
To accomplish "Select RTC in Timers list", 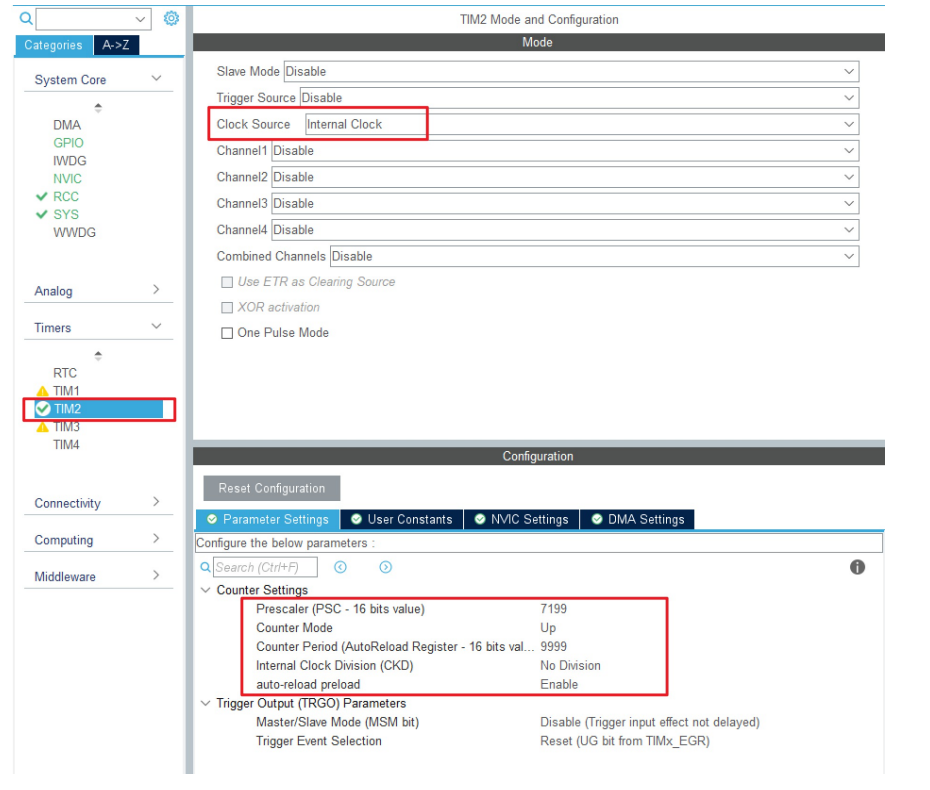I will 65,373.
